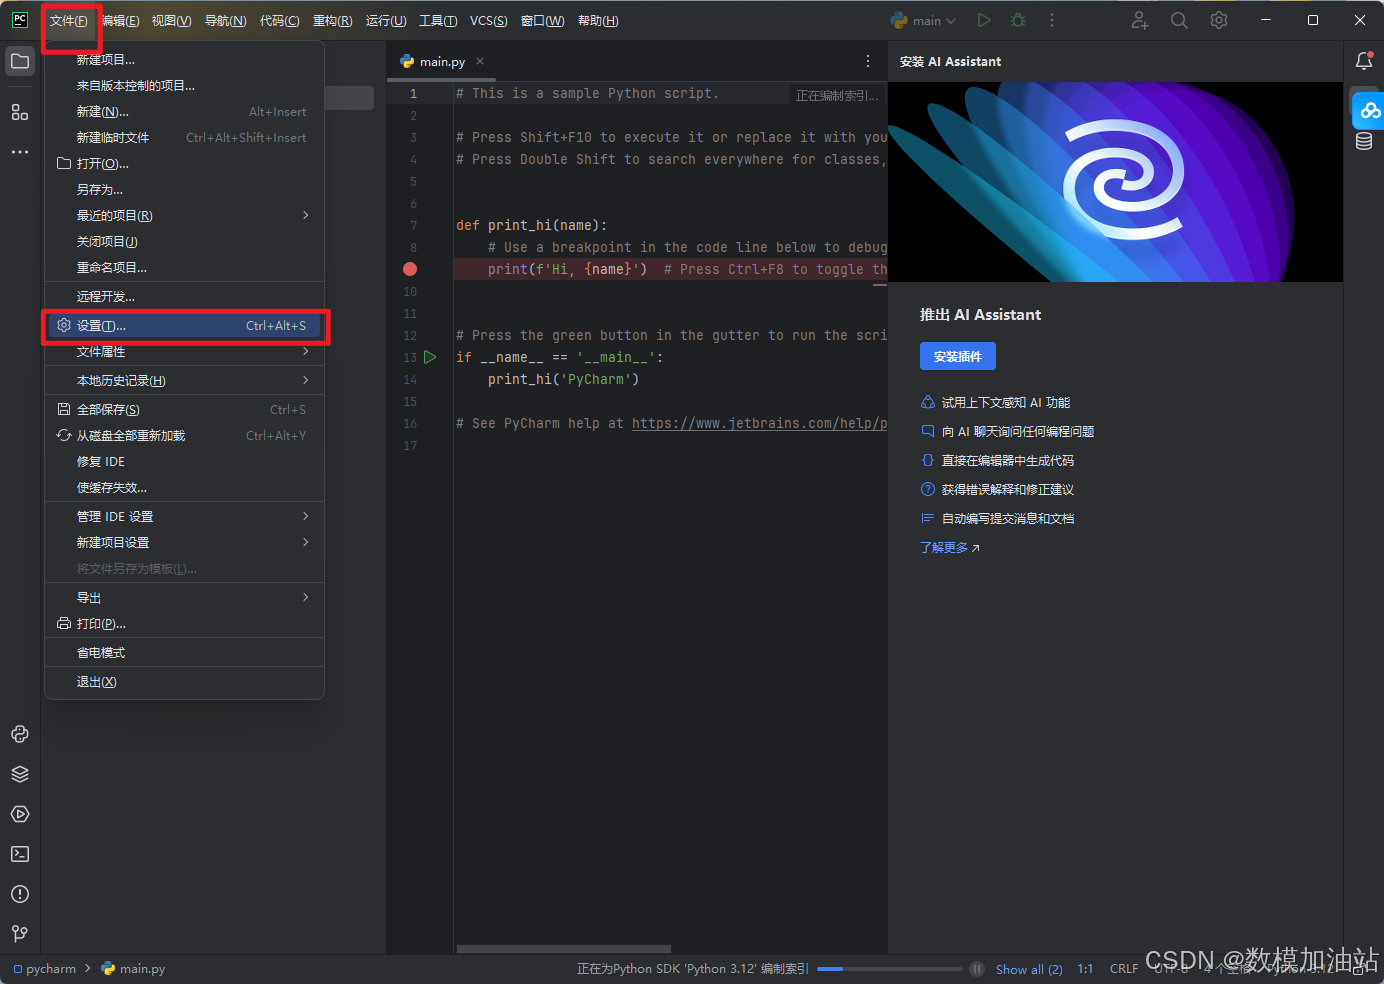Click the editor horizontal scrollbar
This screenshot has height=984, width=1384.
click(x=564, y=949)
